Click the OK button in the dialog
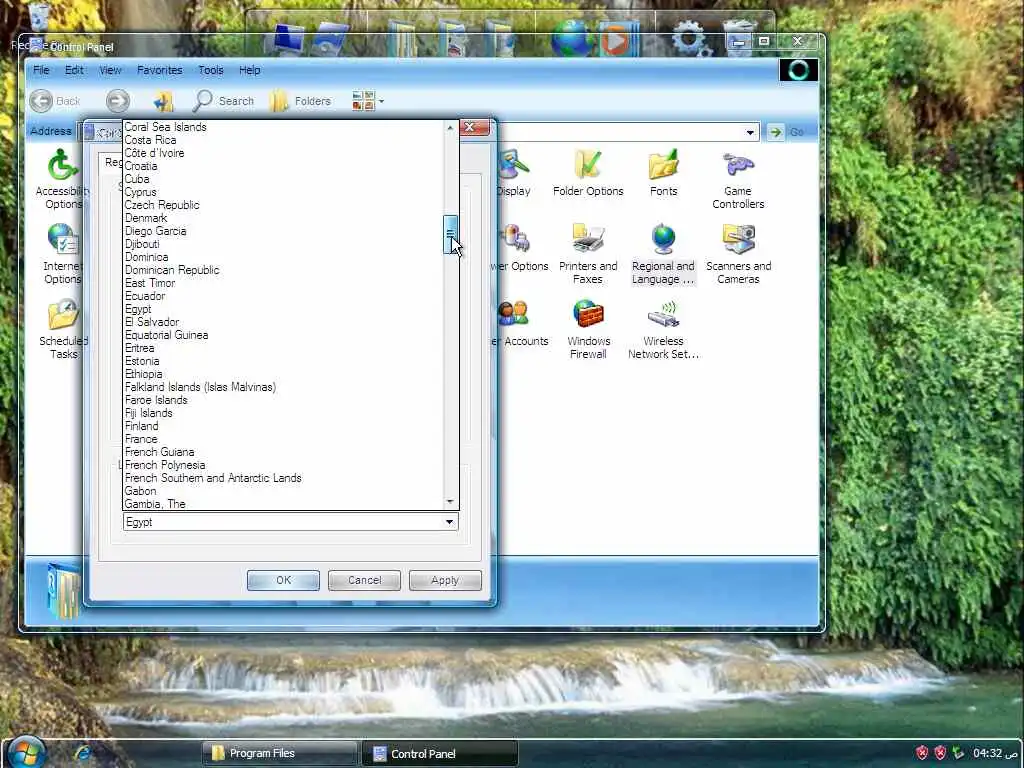Screen dimensions: 1024x768 click(283, 580)
